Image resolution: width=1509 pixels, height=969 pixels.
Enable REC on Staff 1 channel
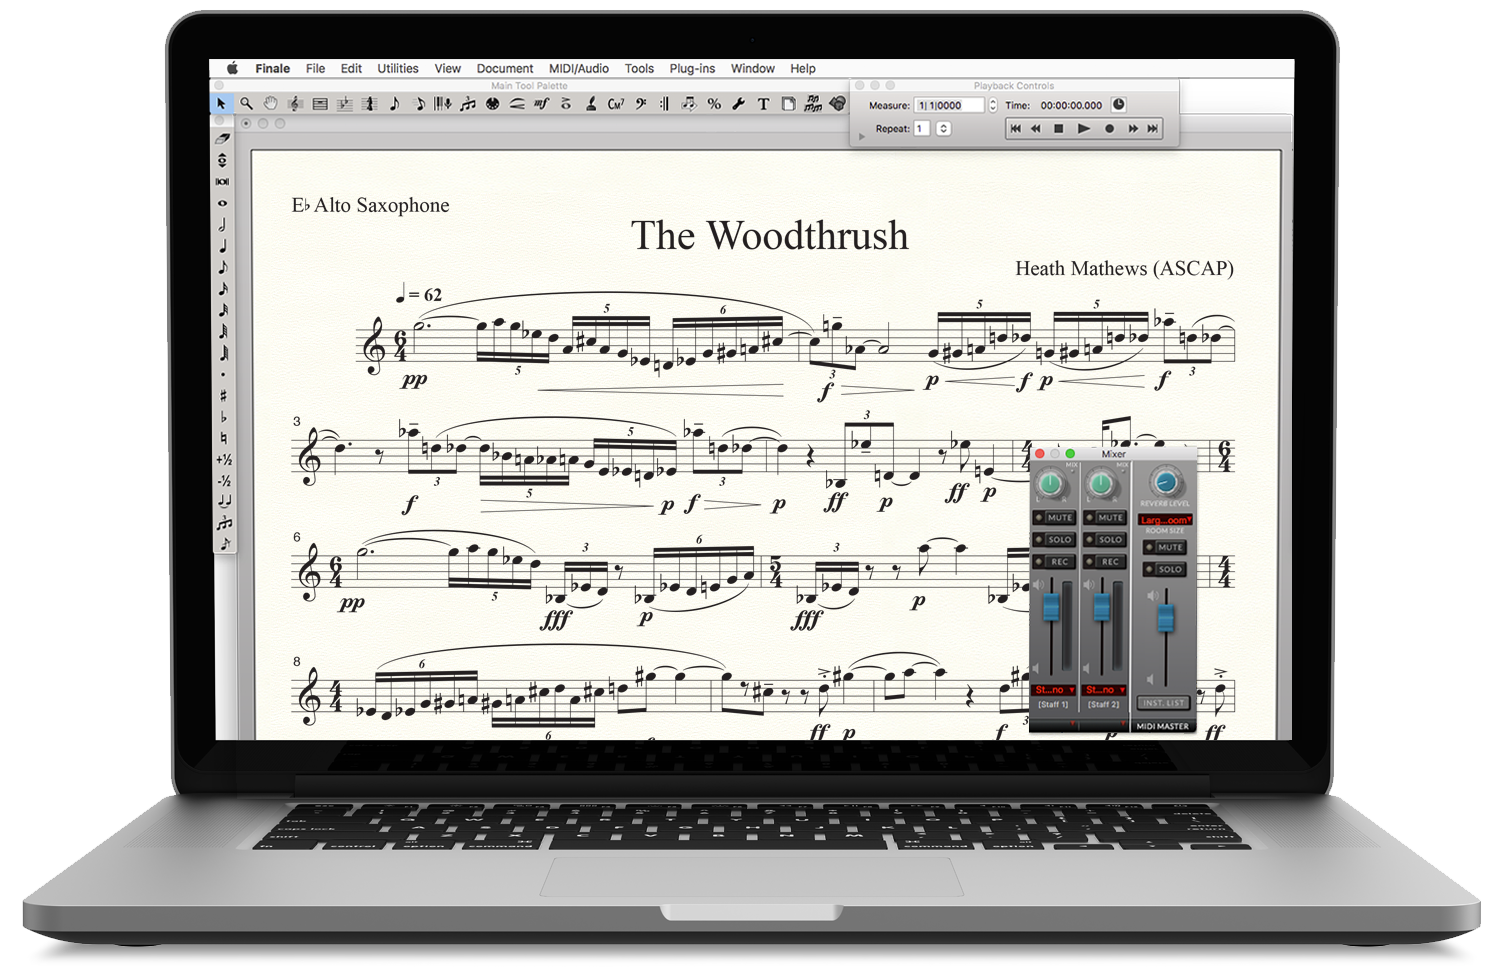coord(1057,562)
